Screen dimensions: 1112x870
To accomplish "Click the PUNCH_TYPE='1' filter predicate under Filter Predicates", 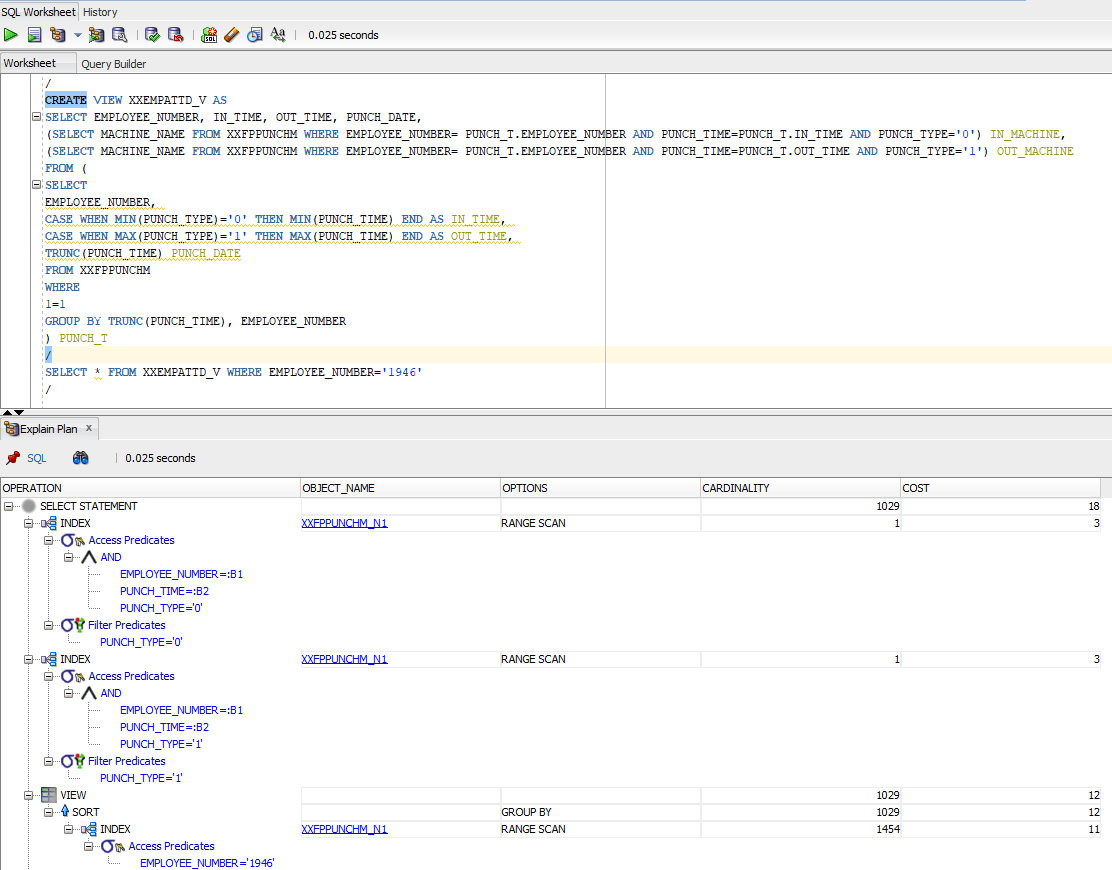I will click(141, 778).
